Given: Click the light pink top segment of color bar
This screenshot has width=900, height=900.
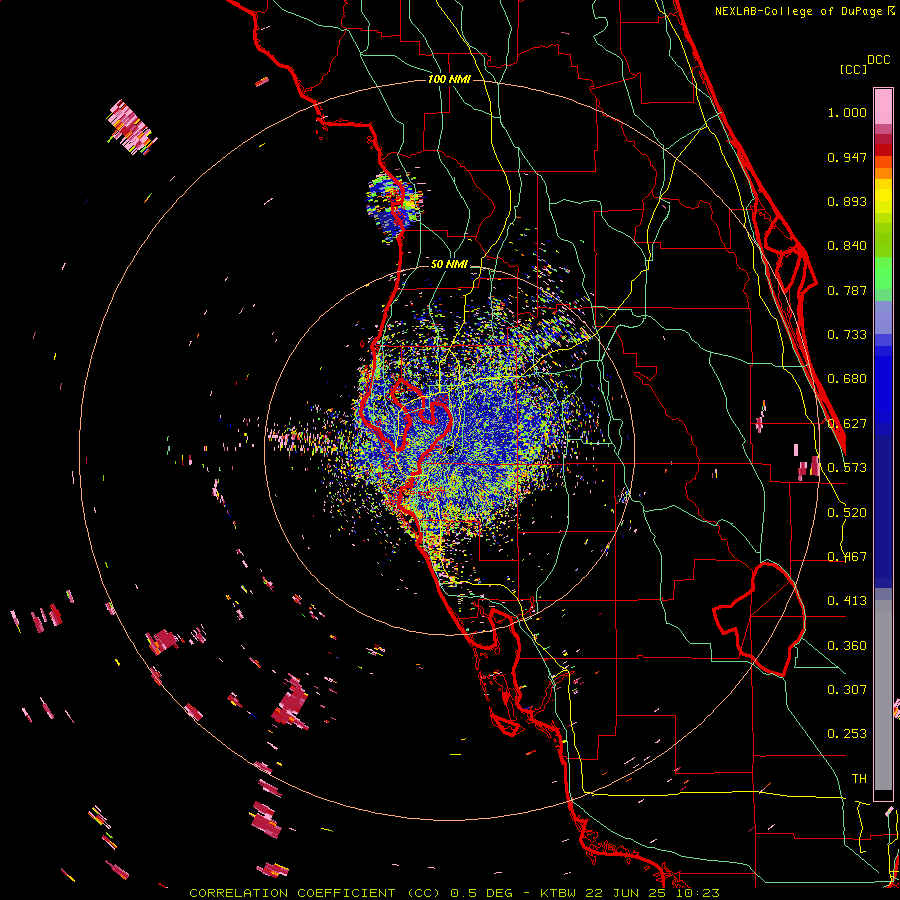Looking at the screenshot, I should pyautogui.click(x=883, y=107).
